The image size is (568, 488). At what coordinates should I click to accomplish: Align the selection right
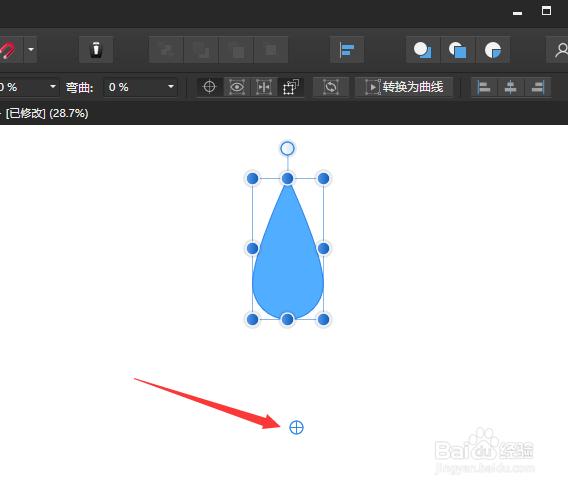tap(538, 87)
